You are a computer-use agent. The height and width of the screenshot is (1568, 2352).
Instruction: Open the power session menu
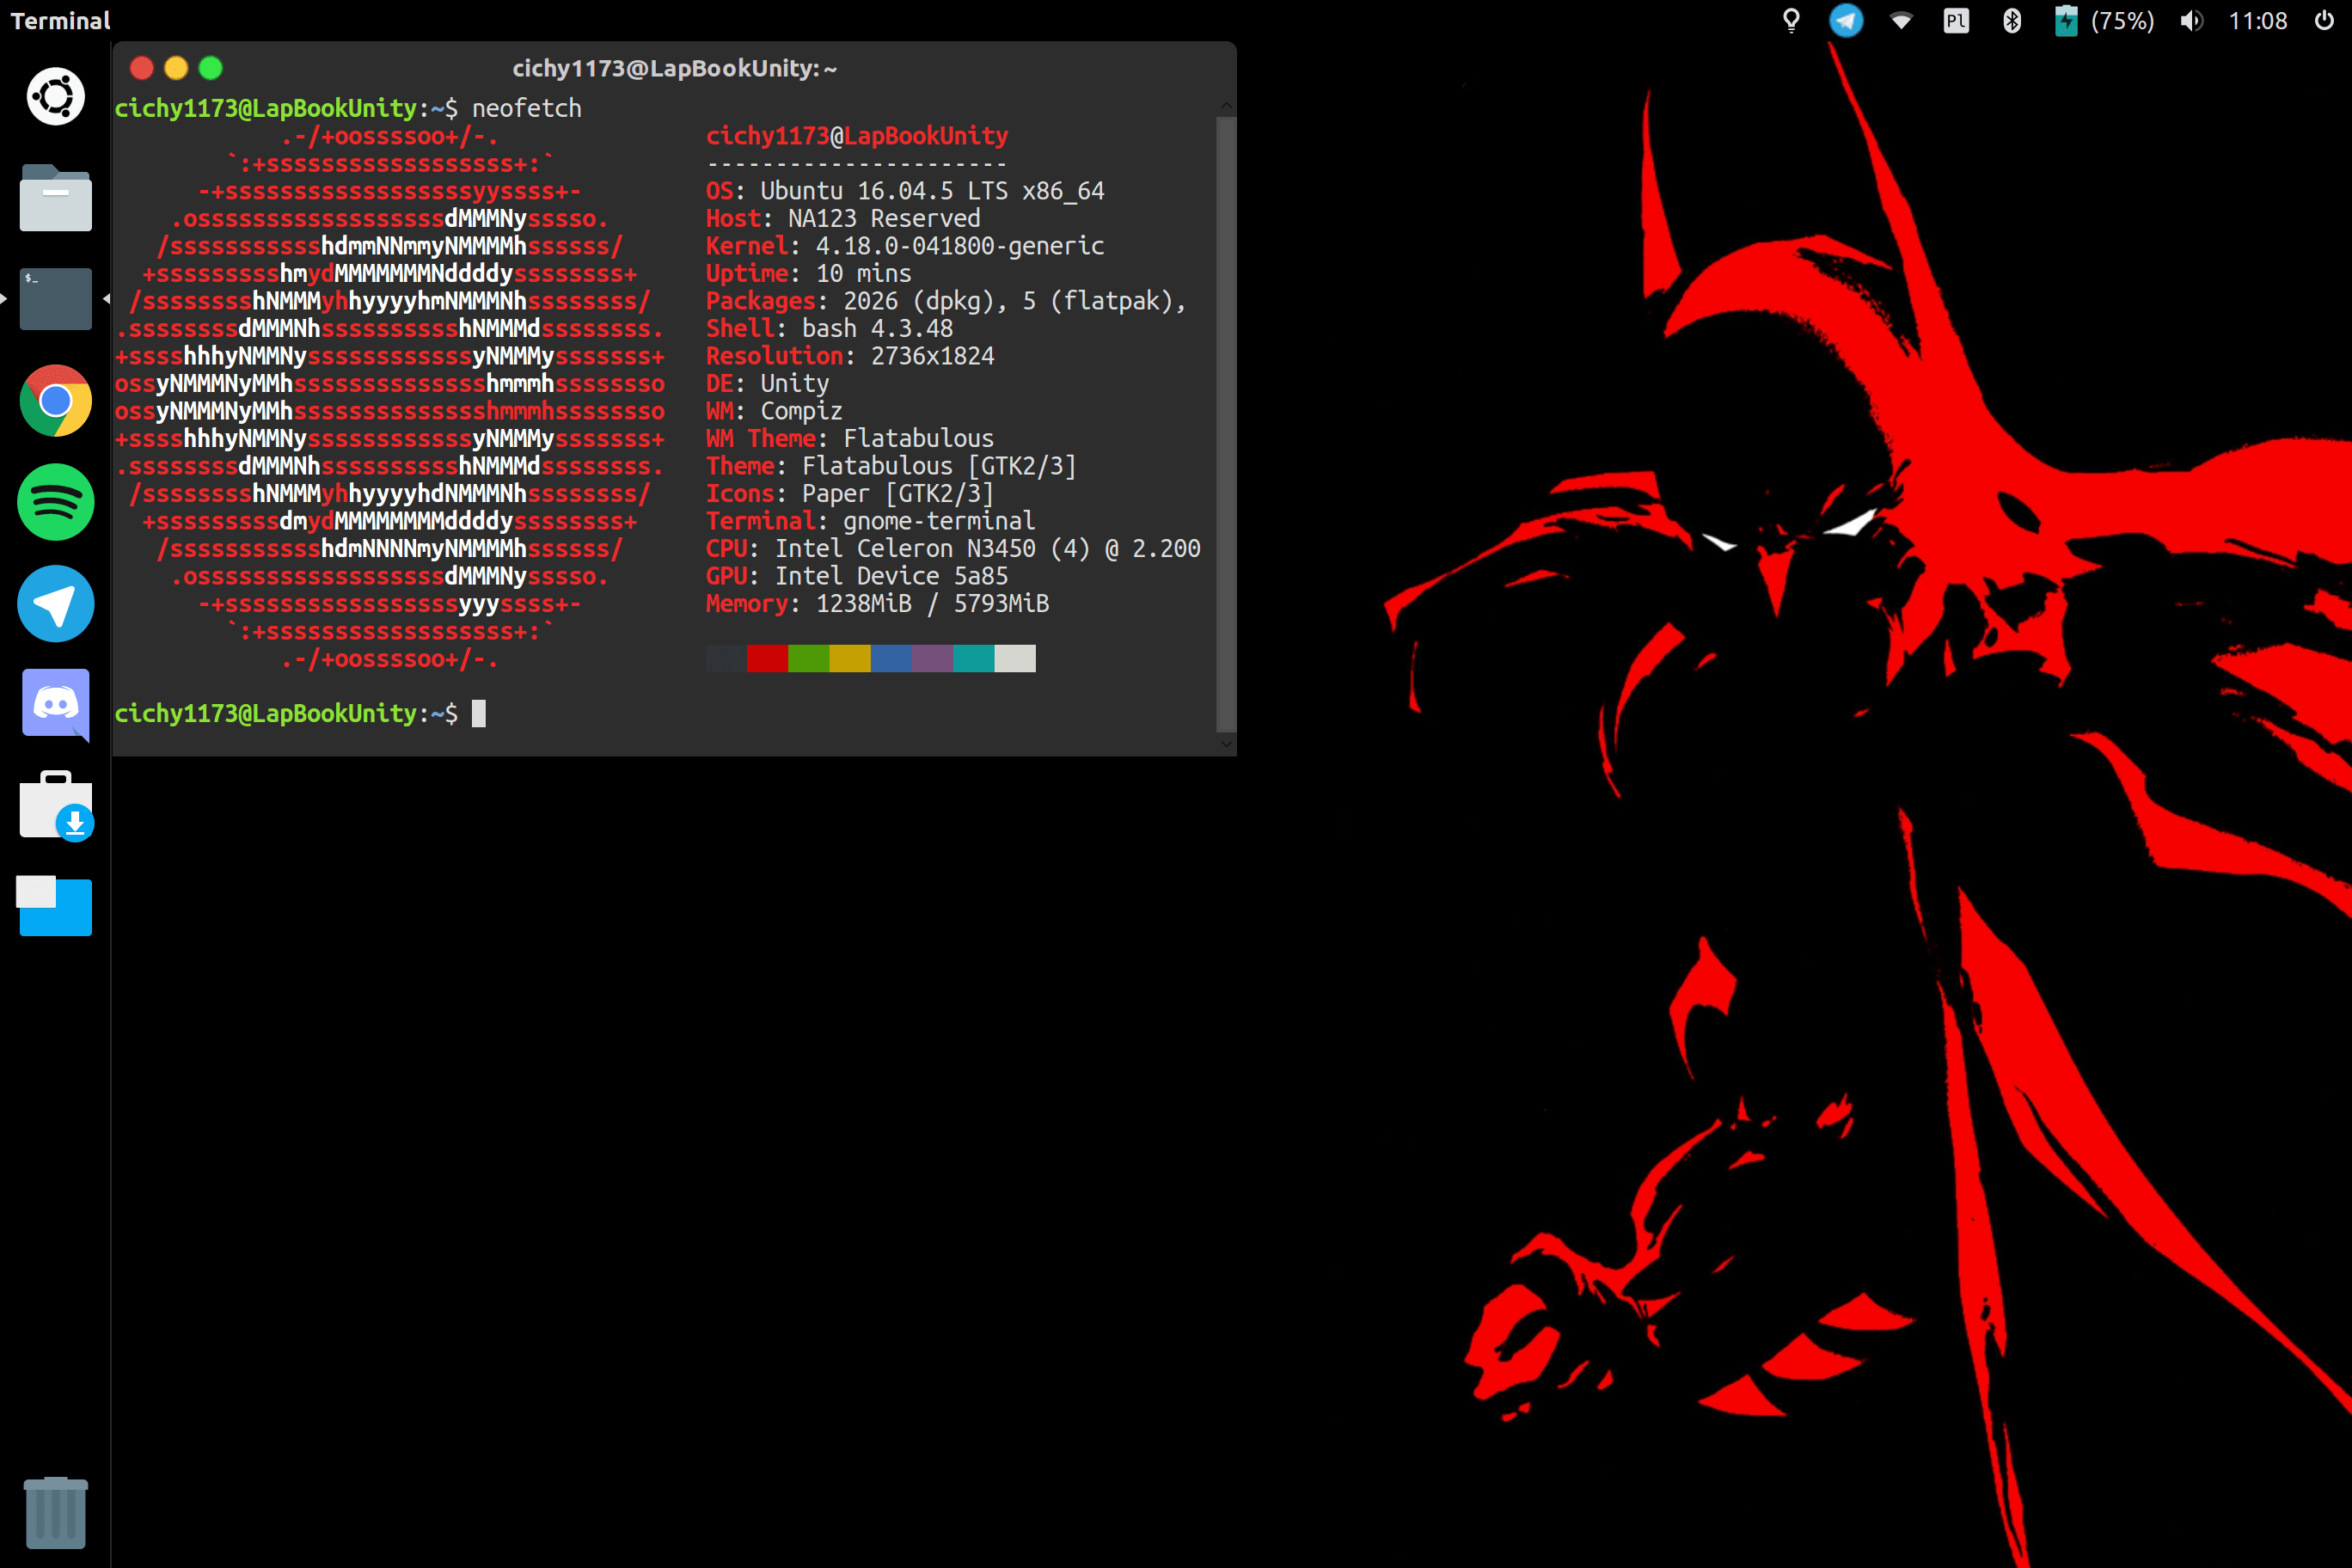click(2324, 21)
